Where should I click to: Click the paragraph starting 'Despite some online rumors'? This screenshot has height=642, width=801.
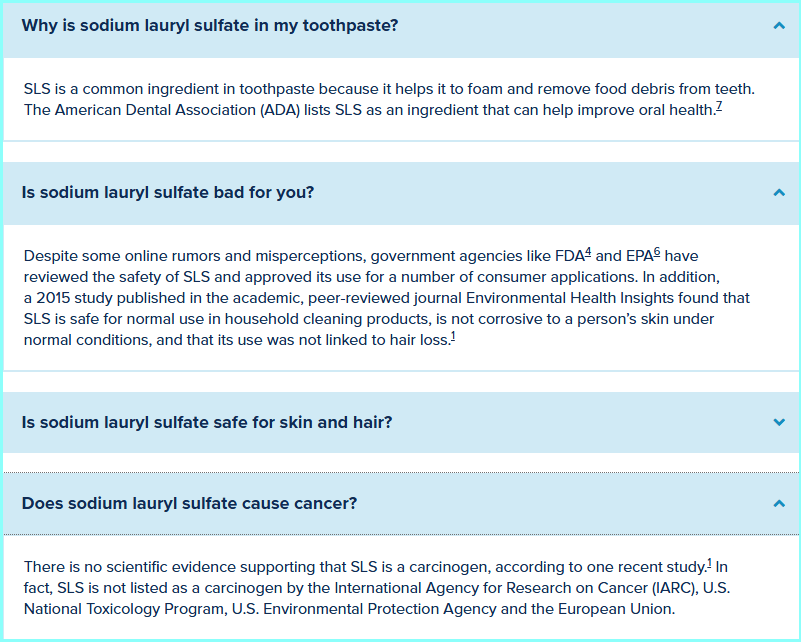click(380, 298)
